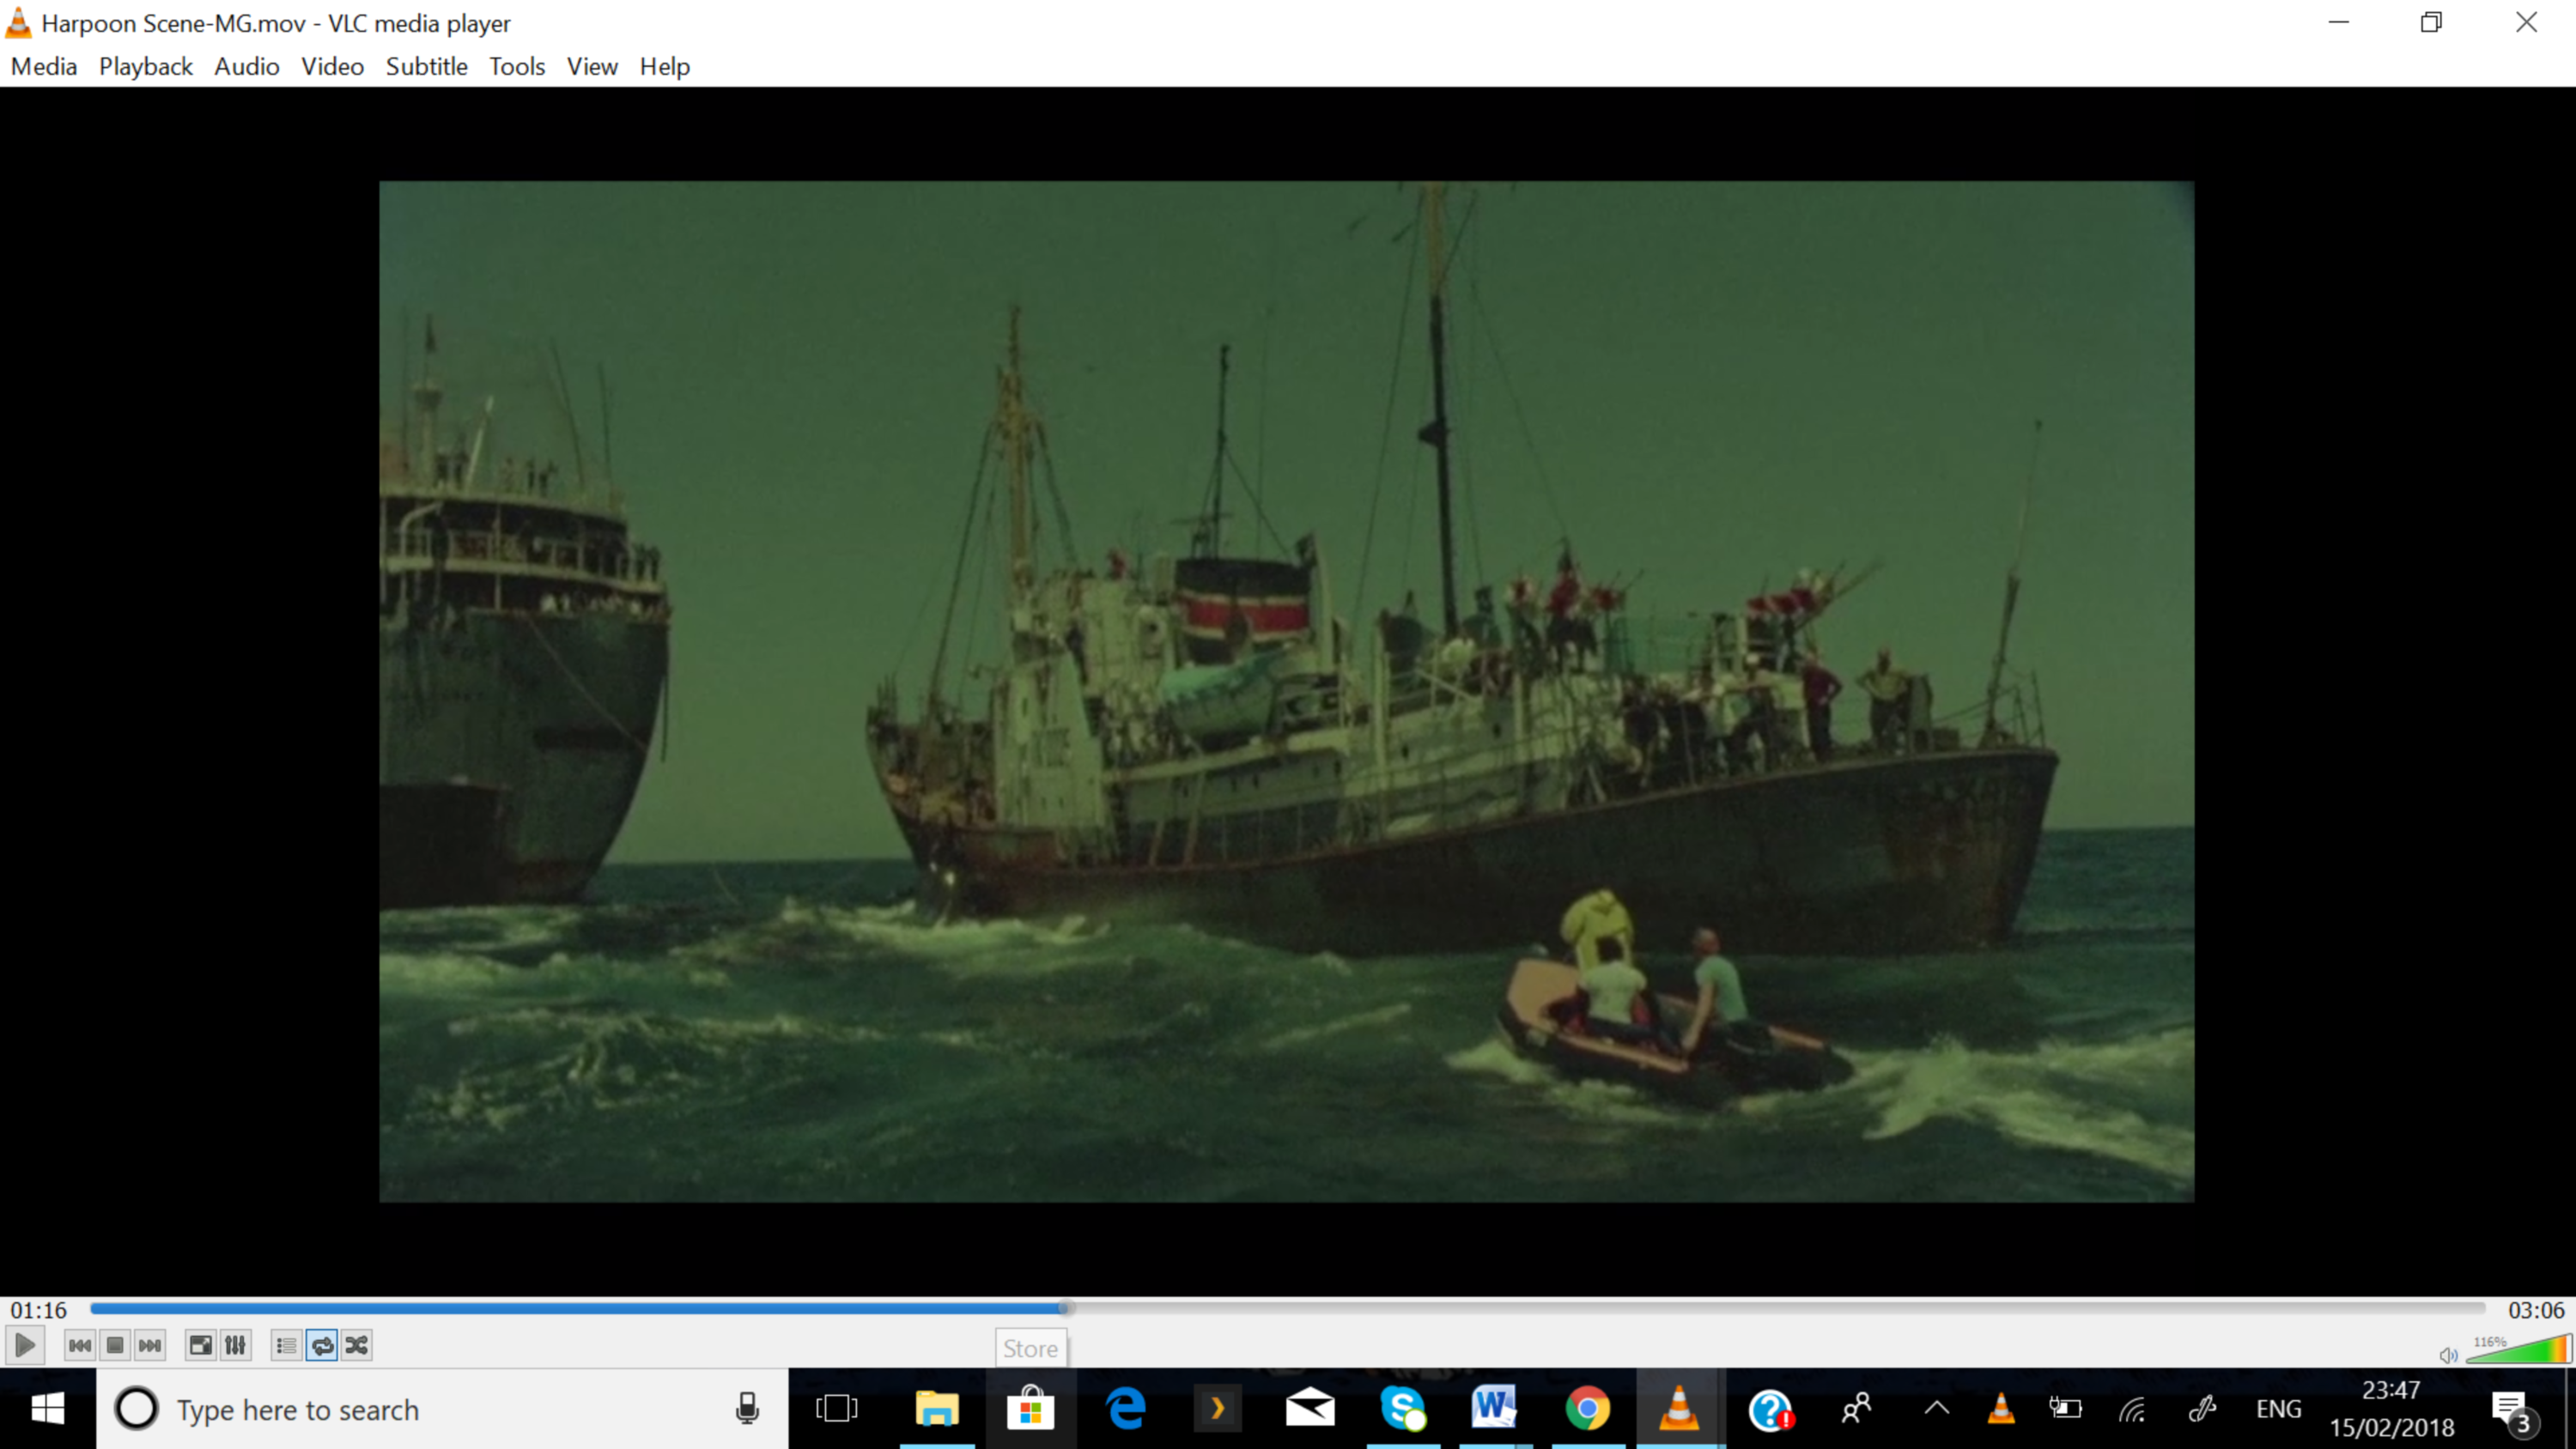2576x1449 pixels.
Task: Click the VLC cone icon in title bar
Action: (x=19, y=22)
